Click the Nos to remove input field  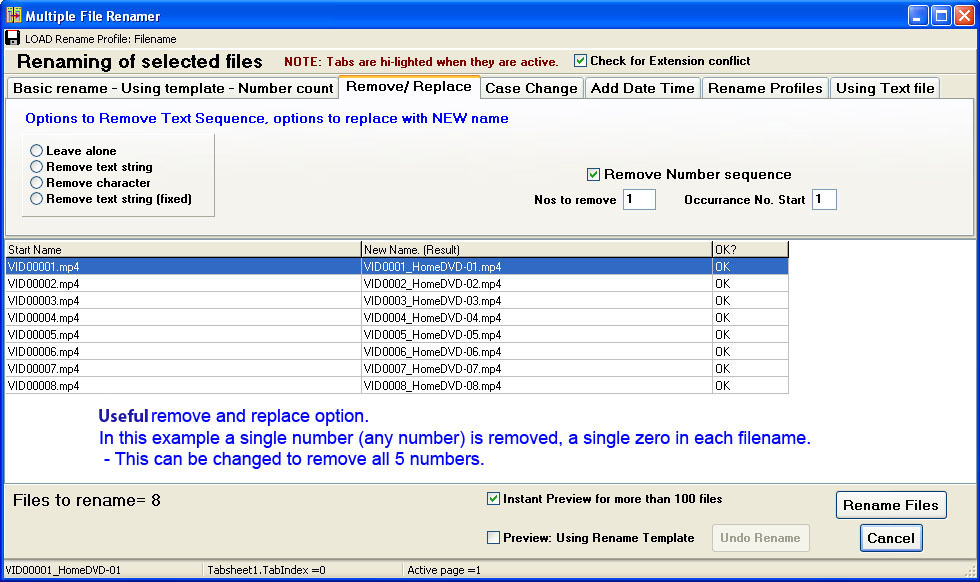coord(639,199)
